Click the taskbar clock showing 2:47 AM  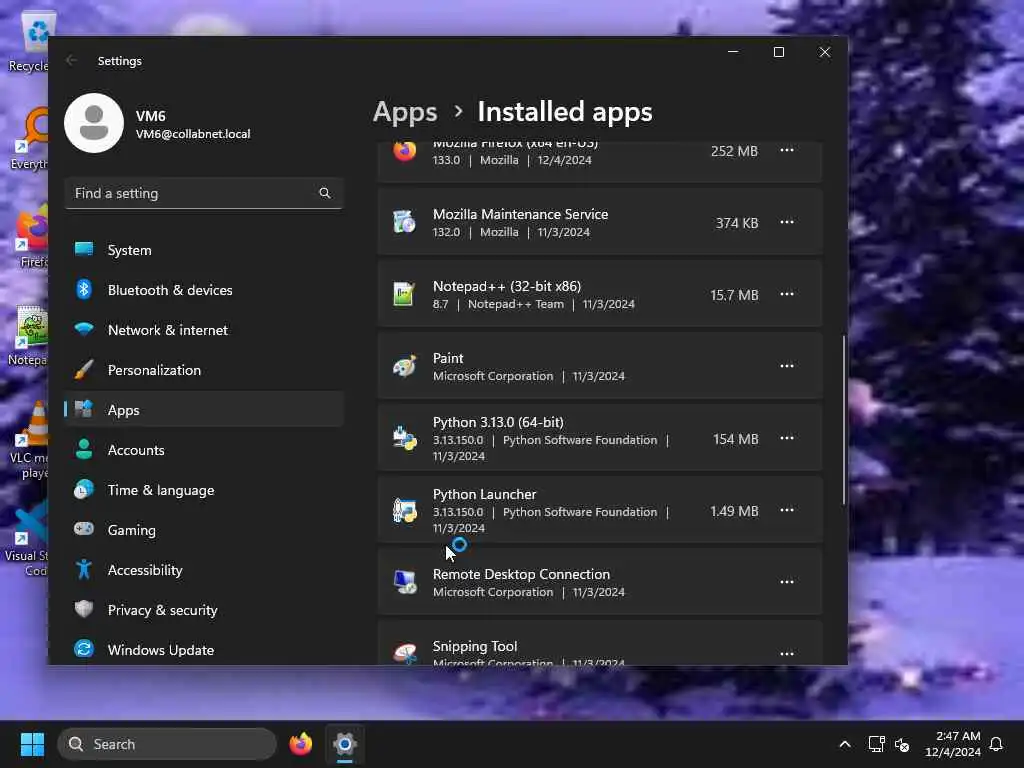pyautogui.click(x=953, y=744)
